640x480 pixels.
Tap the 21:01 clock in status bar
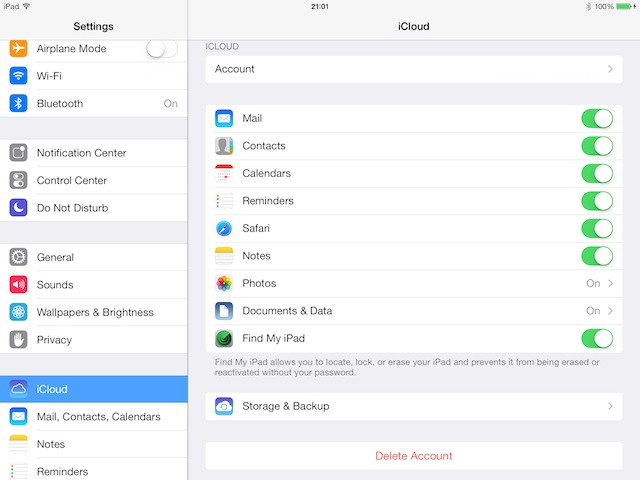(320, 6)
